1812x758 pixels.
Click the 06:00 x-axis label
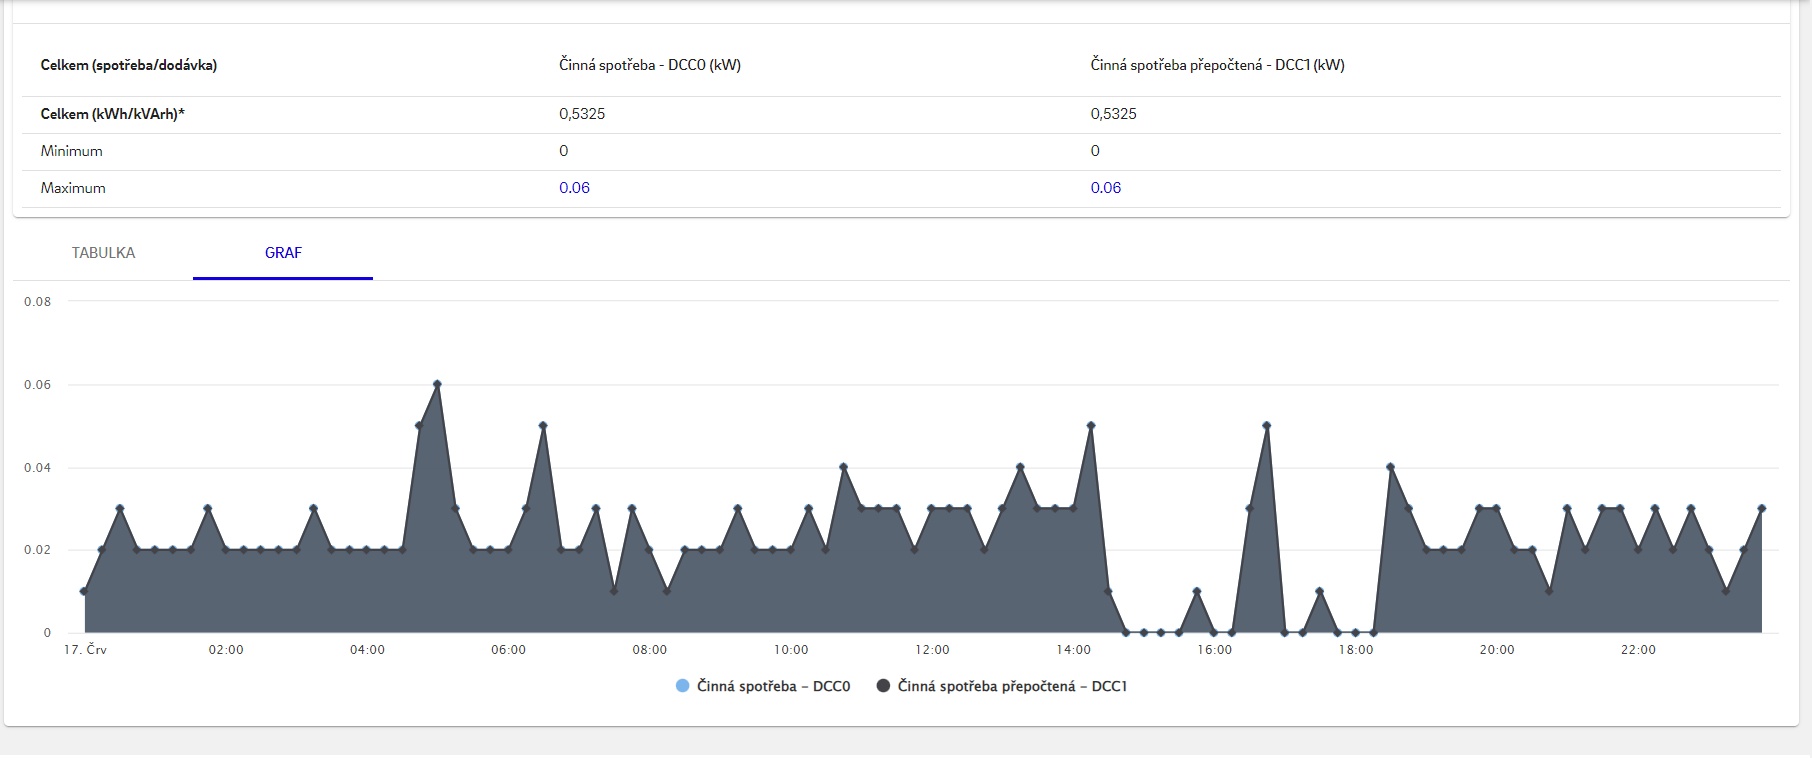pyautogui.click(x=508, y=650)
